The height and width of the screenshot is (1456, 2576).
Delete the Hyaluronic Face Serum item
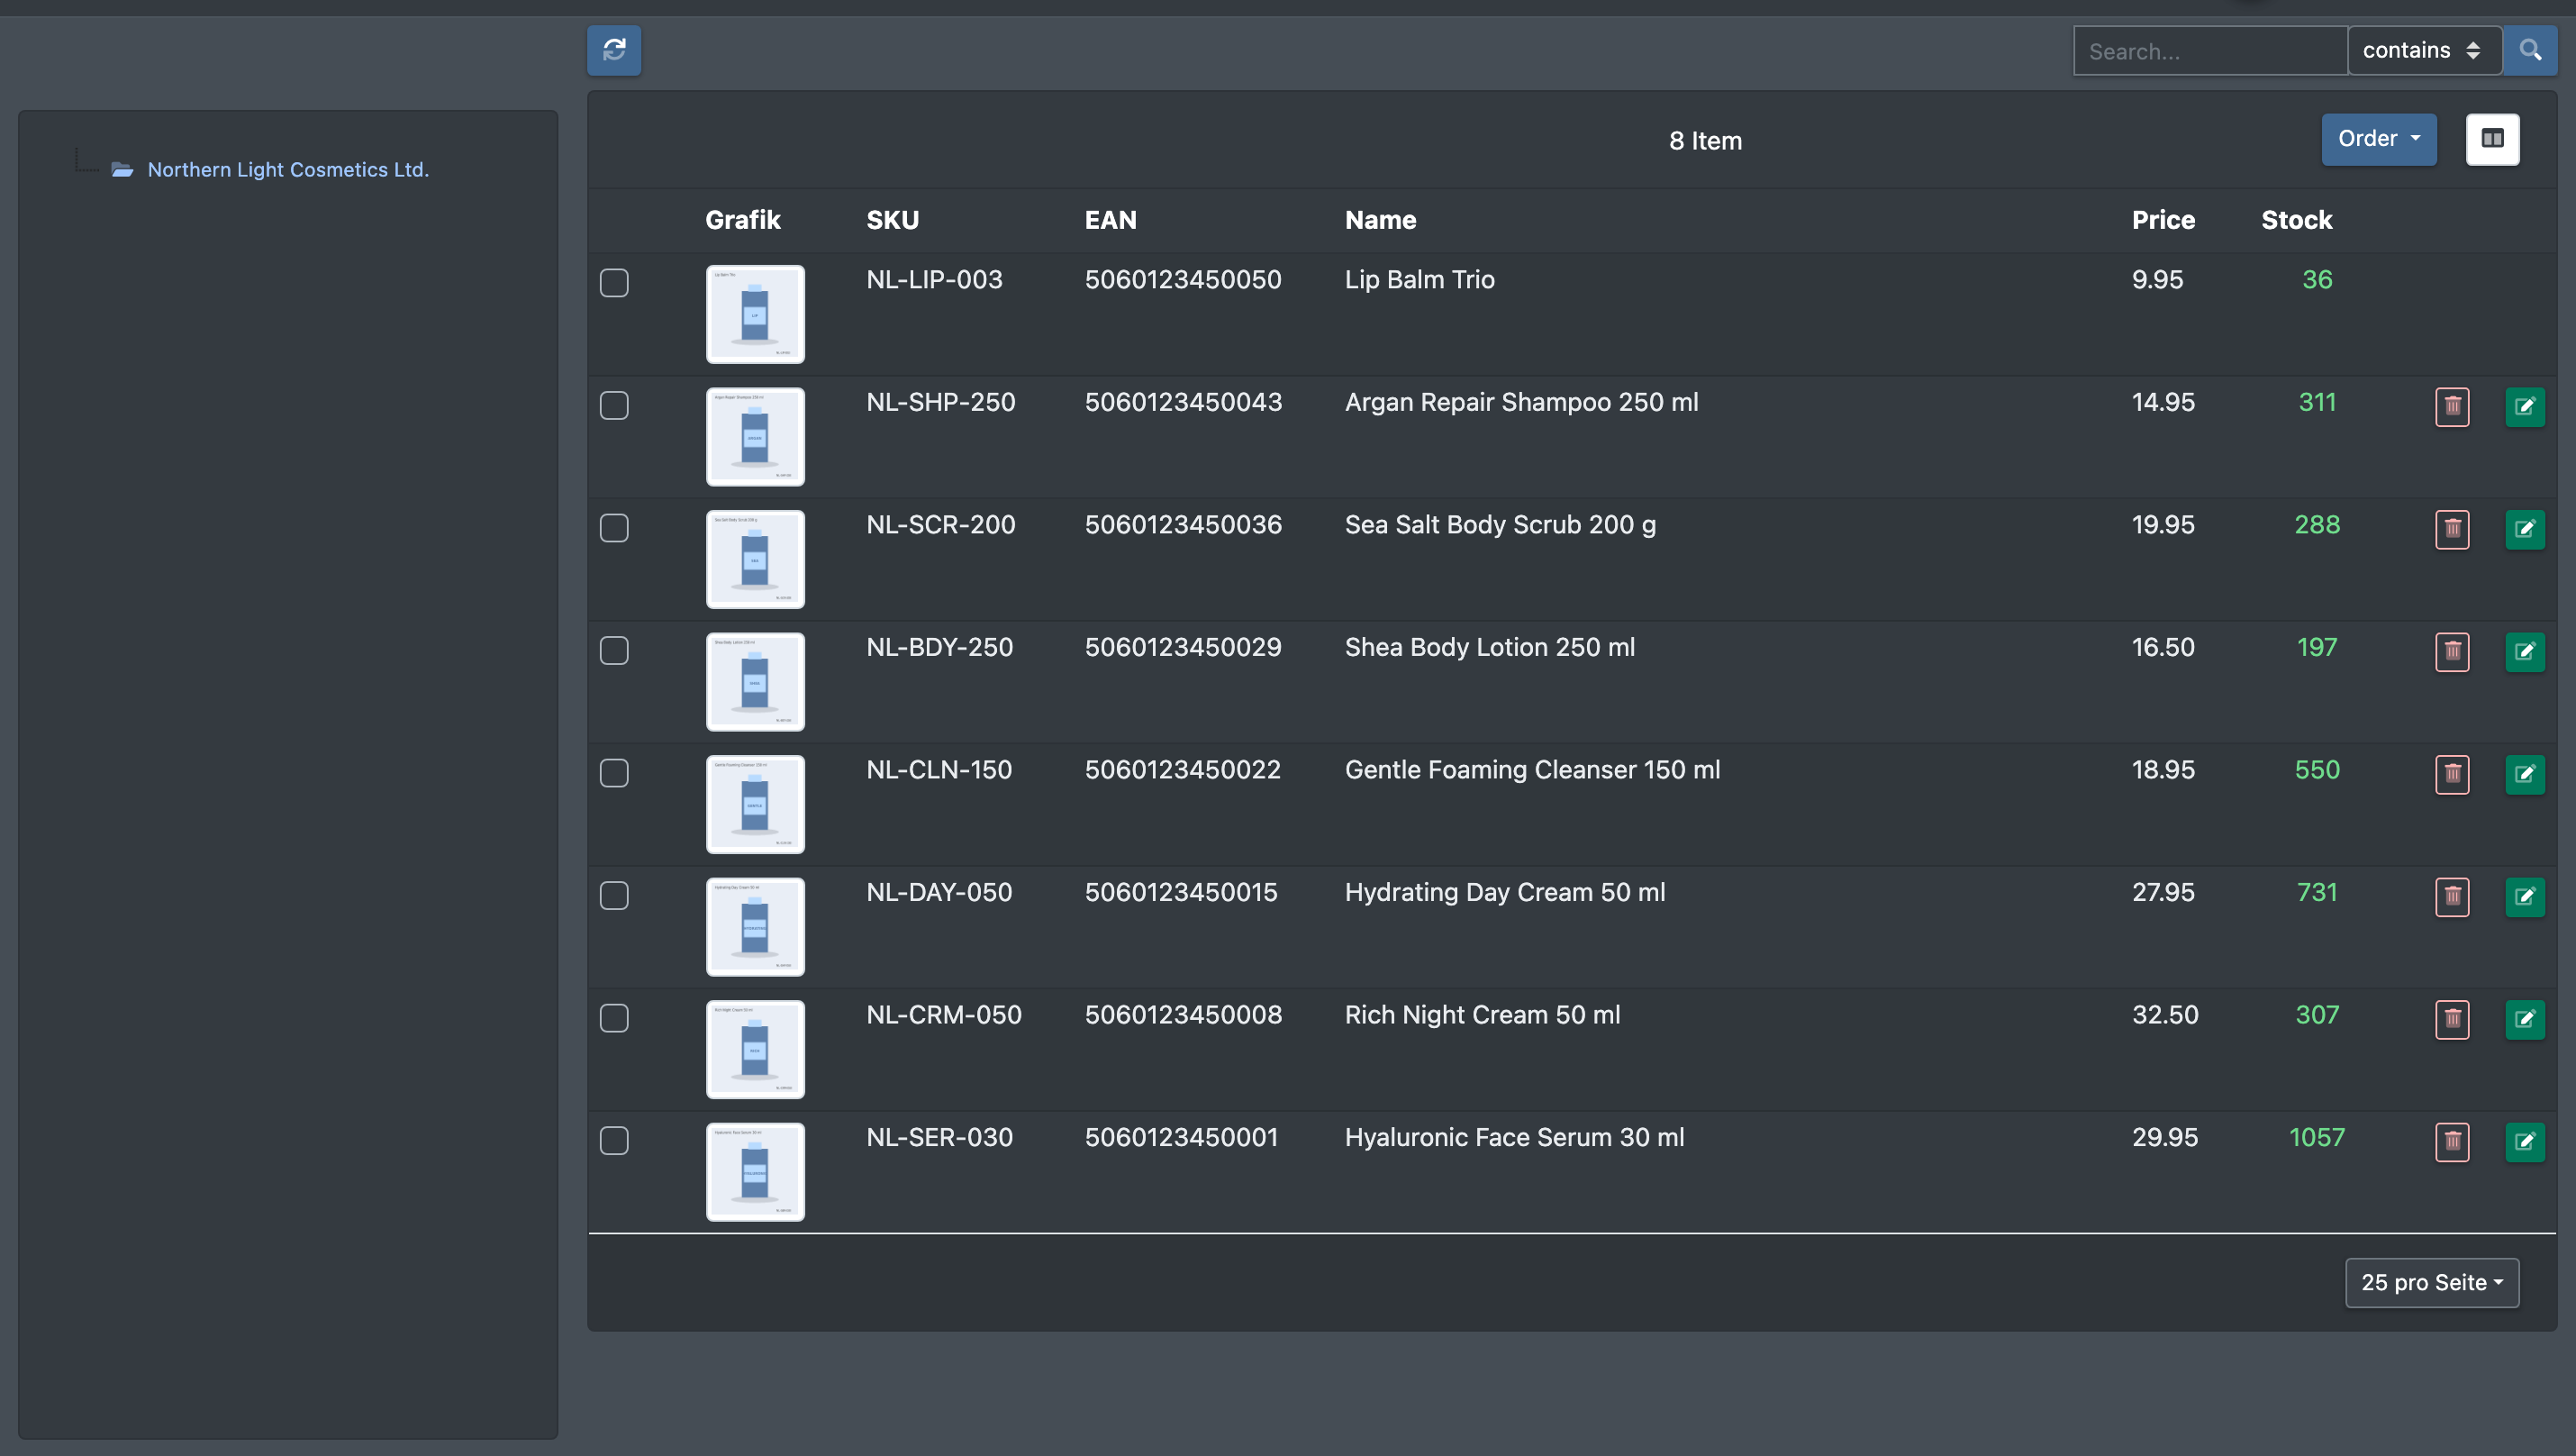(2452, 1142)
